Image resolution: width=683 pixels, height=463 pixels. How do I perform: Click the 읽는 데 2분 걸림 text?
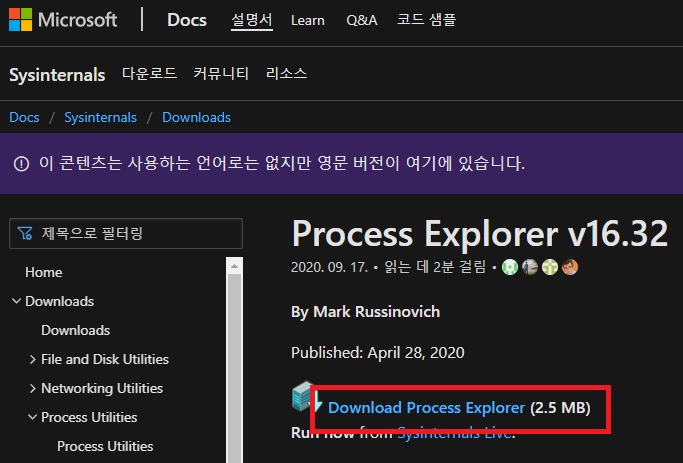click(435, 267)
